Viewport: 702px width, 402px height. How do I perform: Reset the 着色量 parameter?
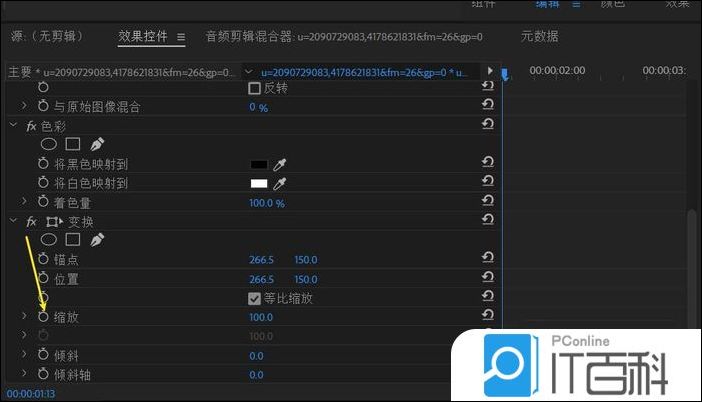tap(488, 201)
